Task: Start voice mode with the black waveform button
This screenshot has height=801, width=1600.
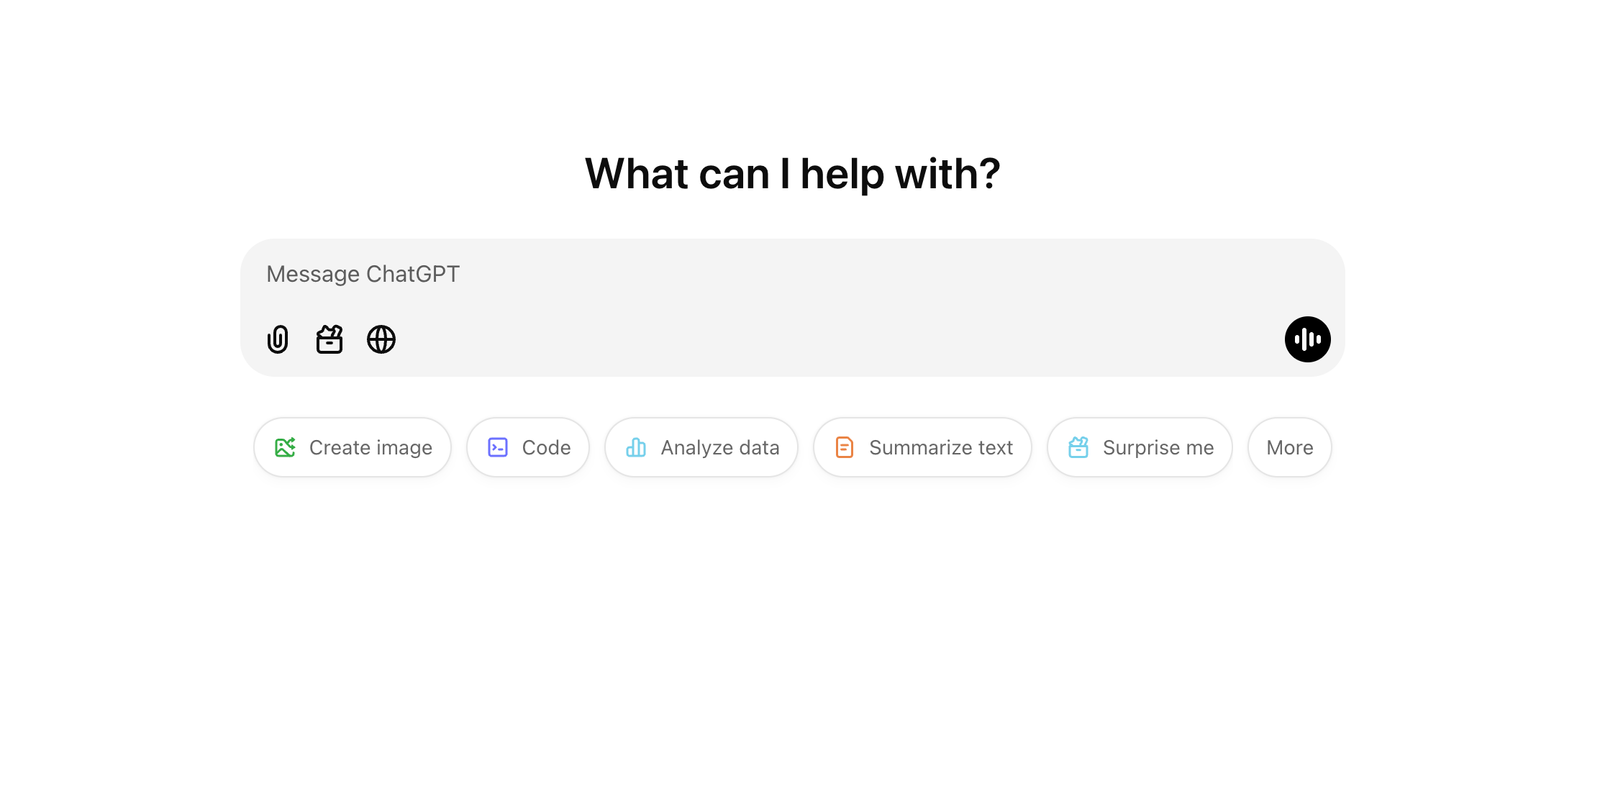Action: (1307, 340)
